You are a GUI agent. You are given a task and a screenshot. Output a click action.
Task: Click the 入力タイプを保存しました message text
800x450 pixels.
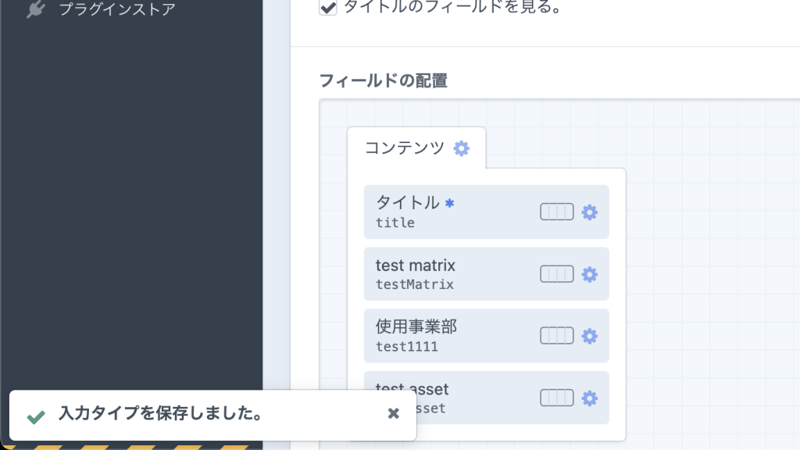click(160, 413)
